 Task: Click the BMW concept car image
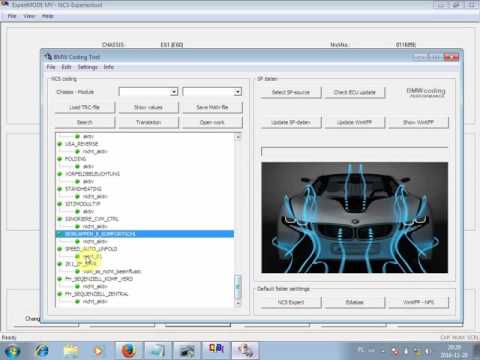click(354, 218)
